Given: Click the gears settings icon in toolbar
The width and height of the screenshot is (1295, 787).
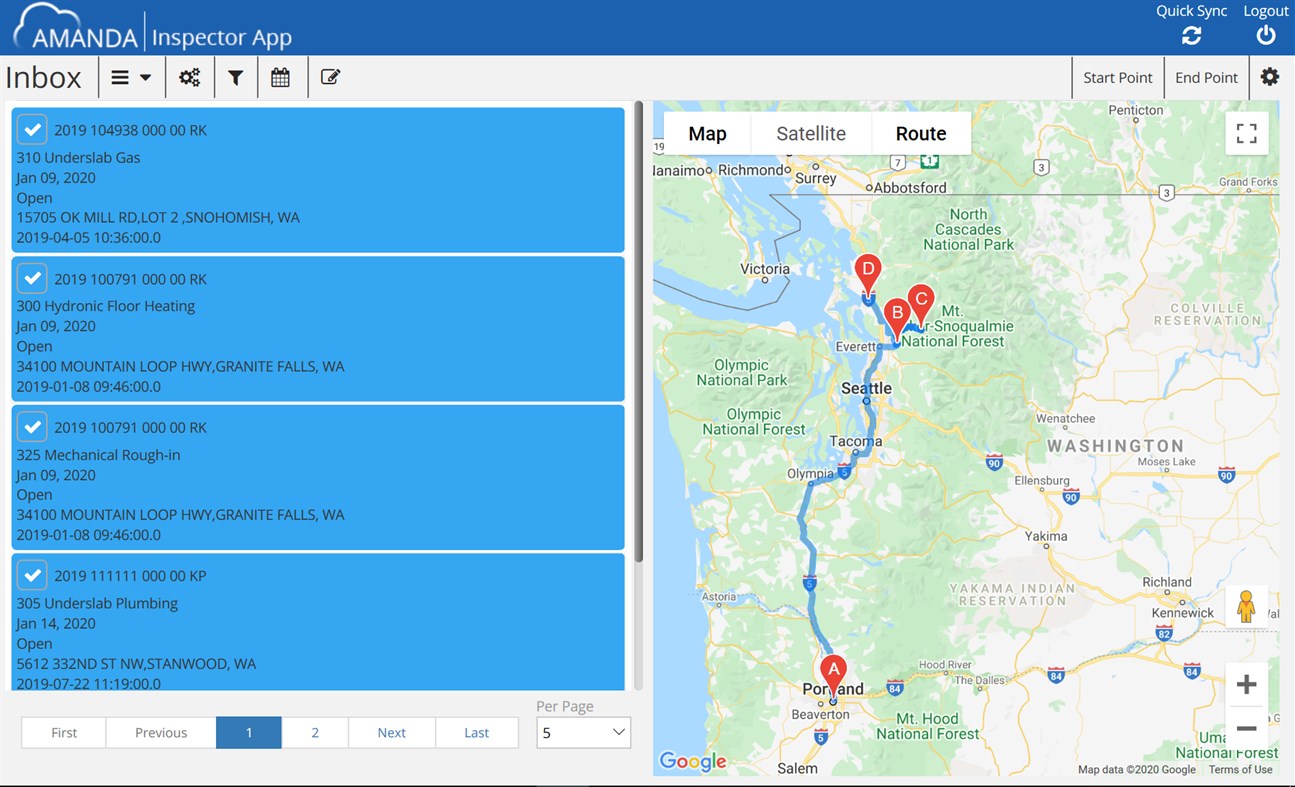Looking at the screenshot, I should coord(190,77).
